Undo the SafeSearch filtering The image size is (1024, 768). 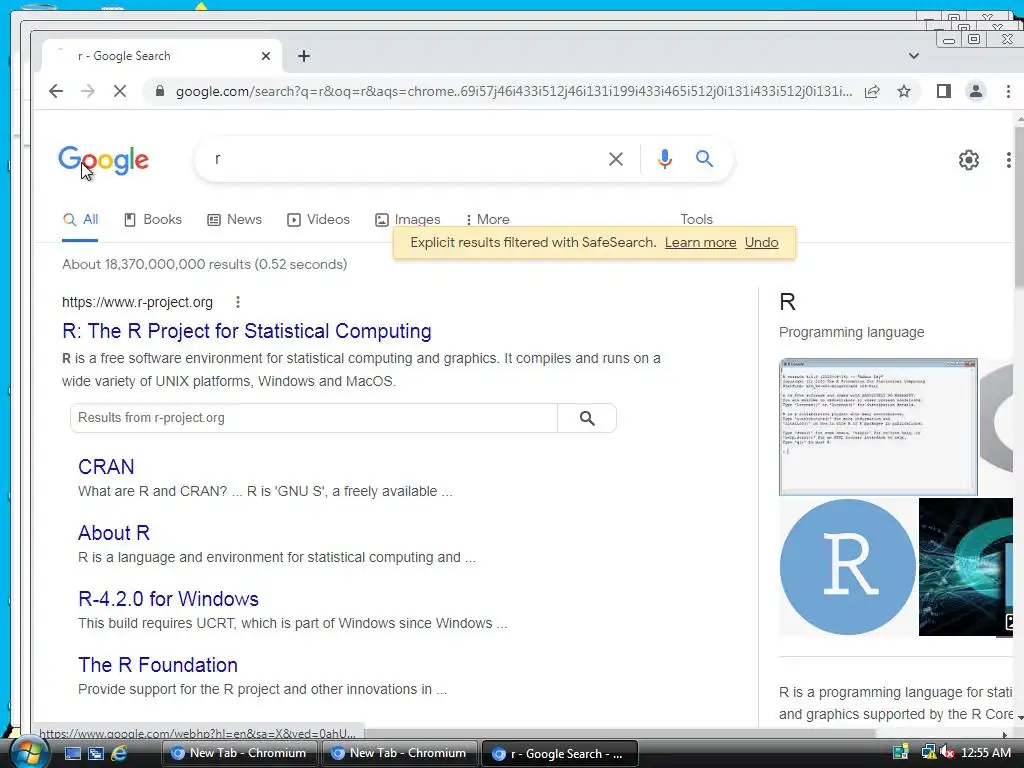click(761, 242)
